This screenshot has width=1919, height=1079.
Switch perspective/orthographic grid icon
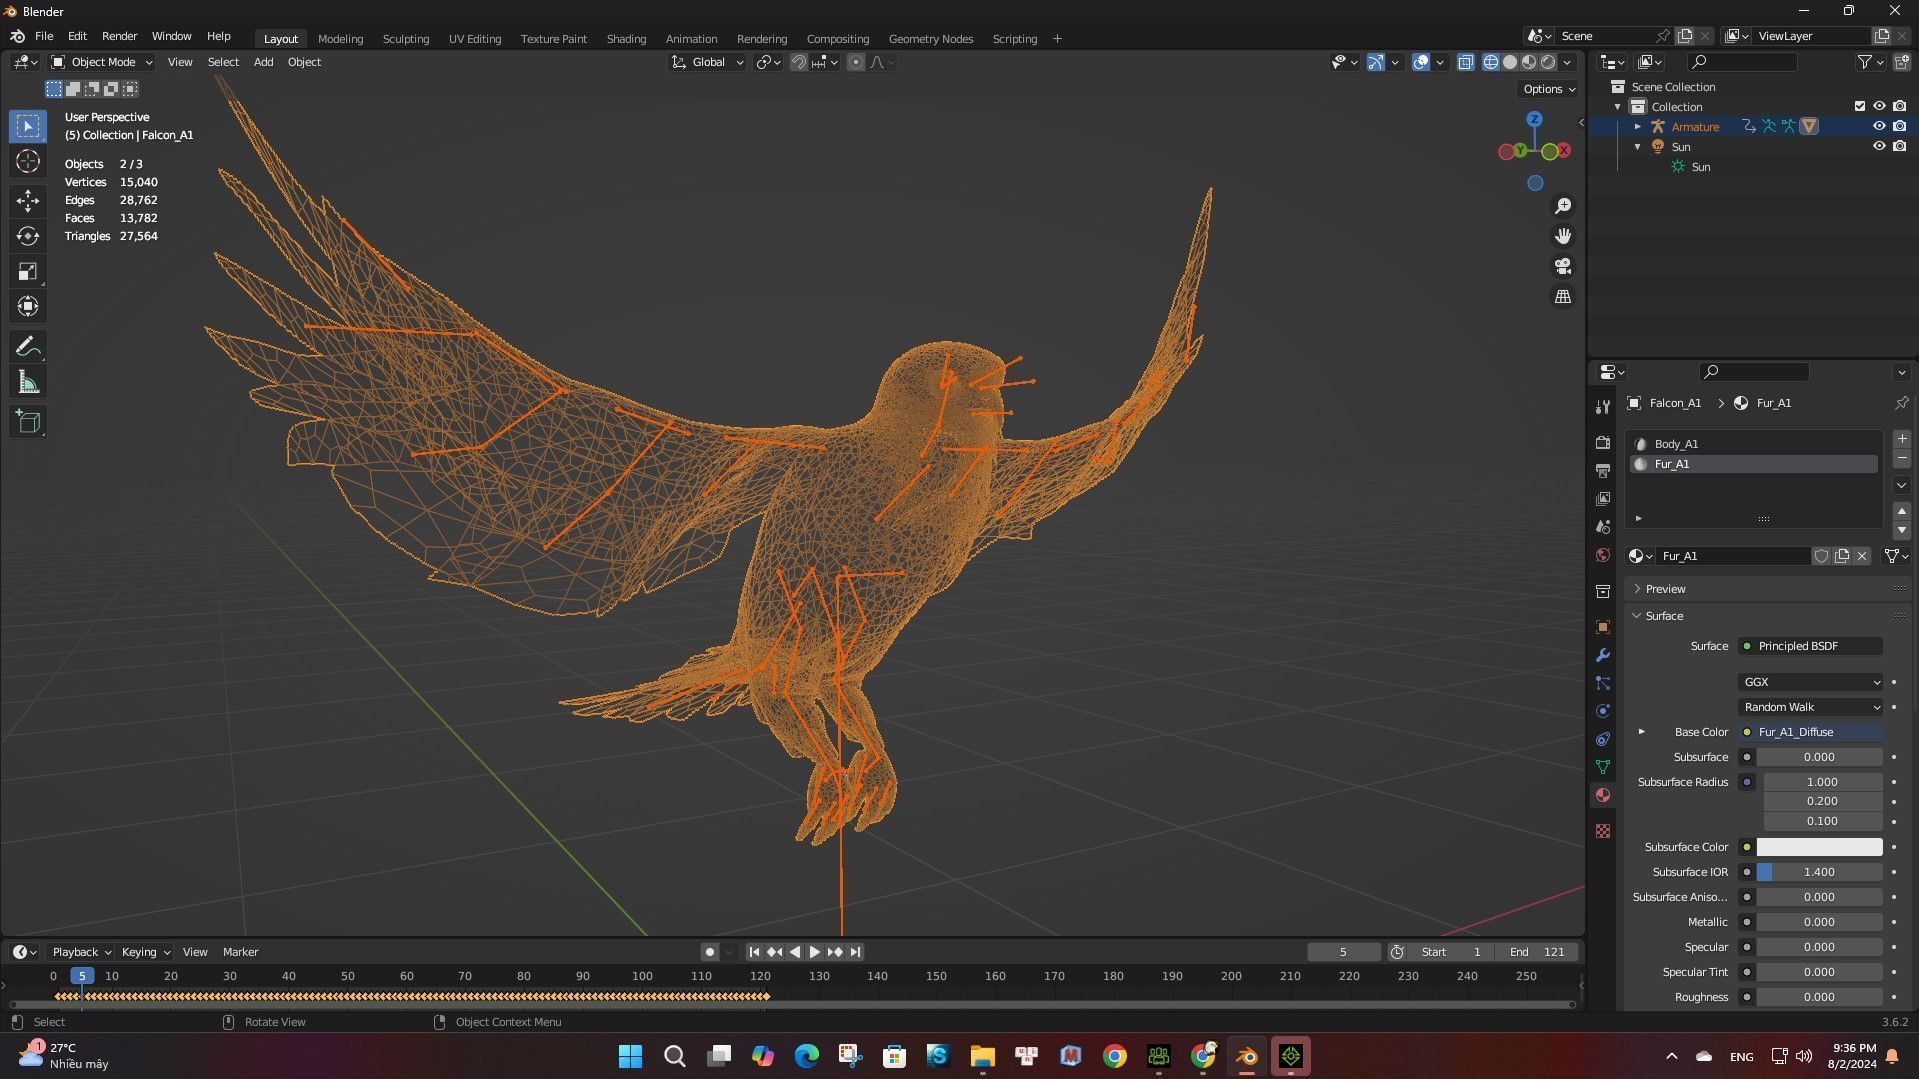[1562, 297]
